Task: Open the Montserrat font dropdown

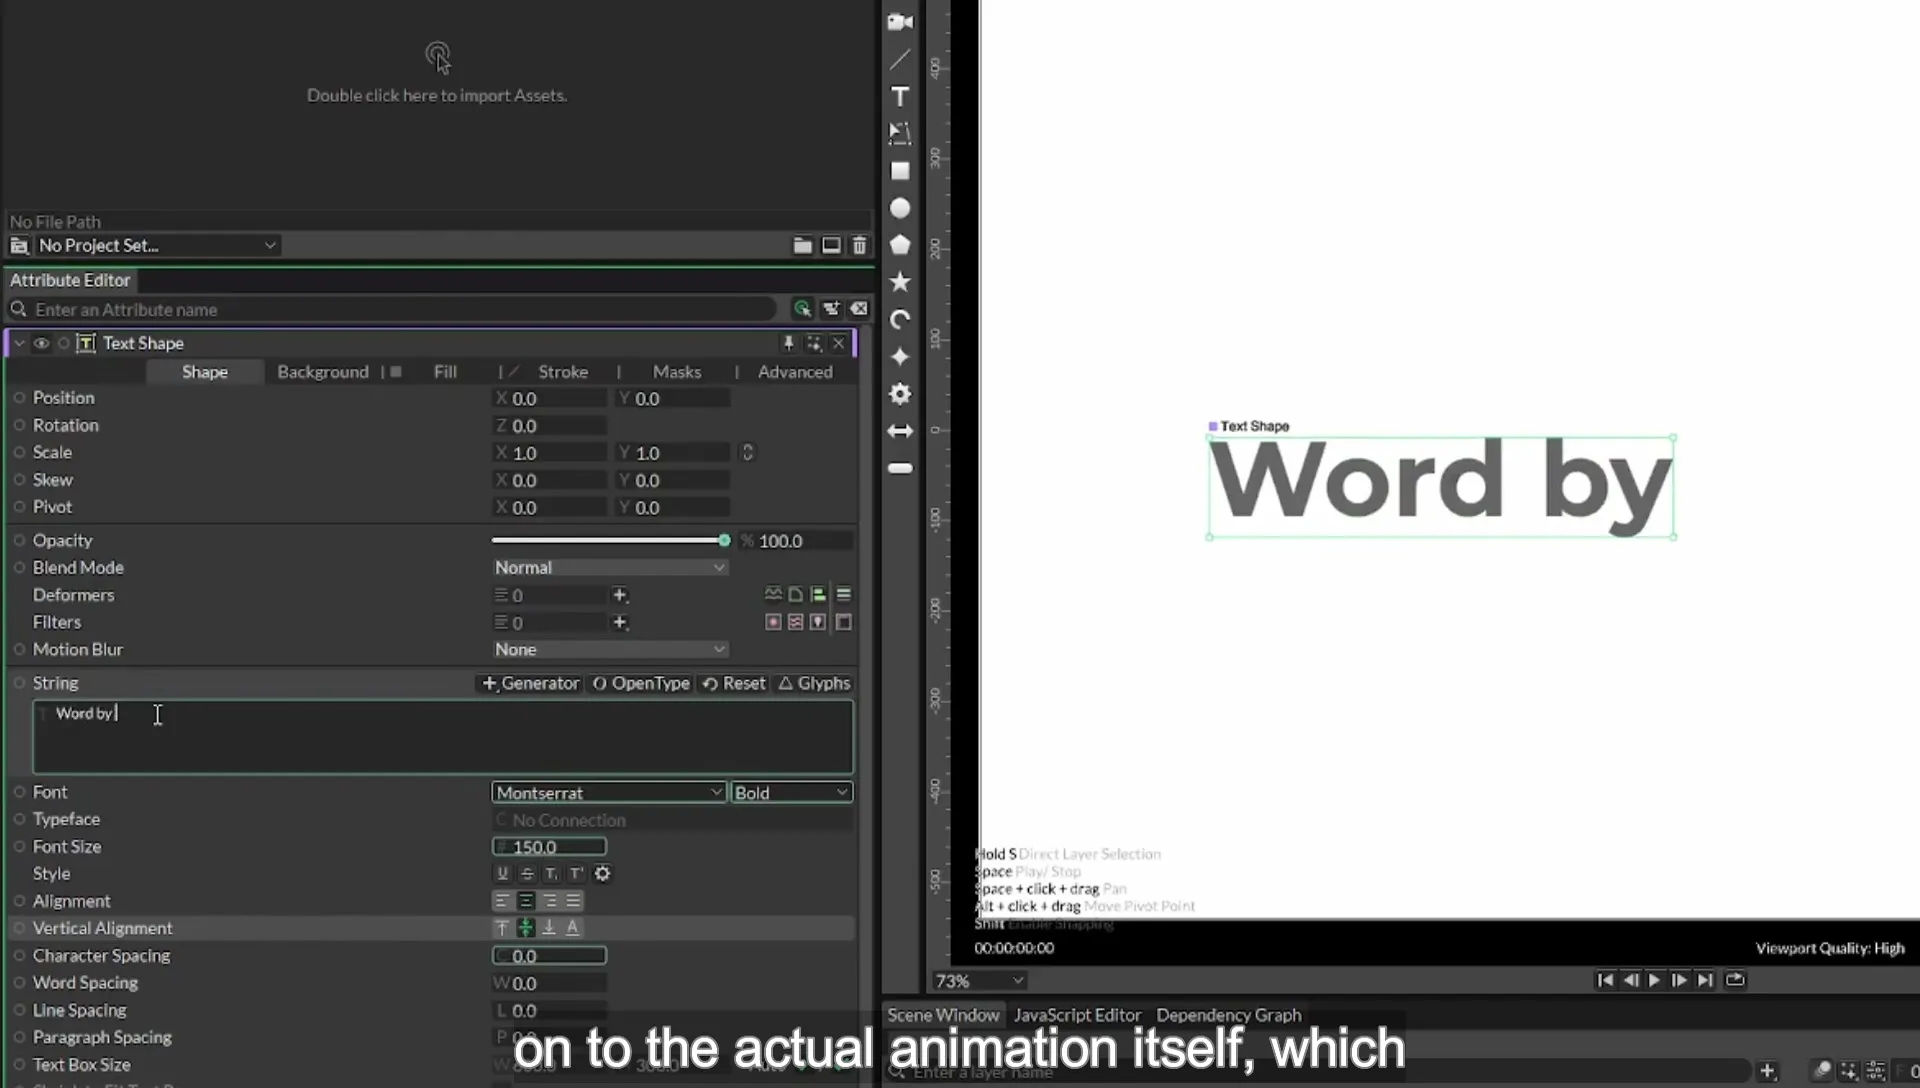Action: coord(608,792)
